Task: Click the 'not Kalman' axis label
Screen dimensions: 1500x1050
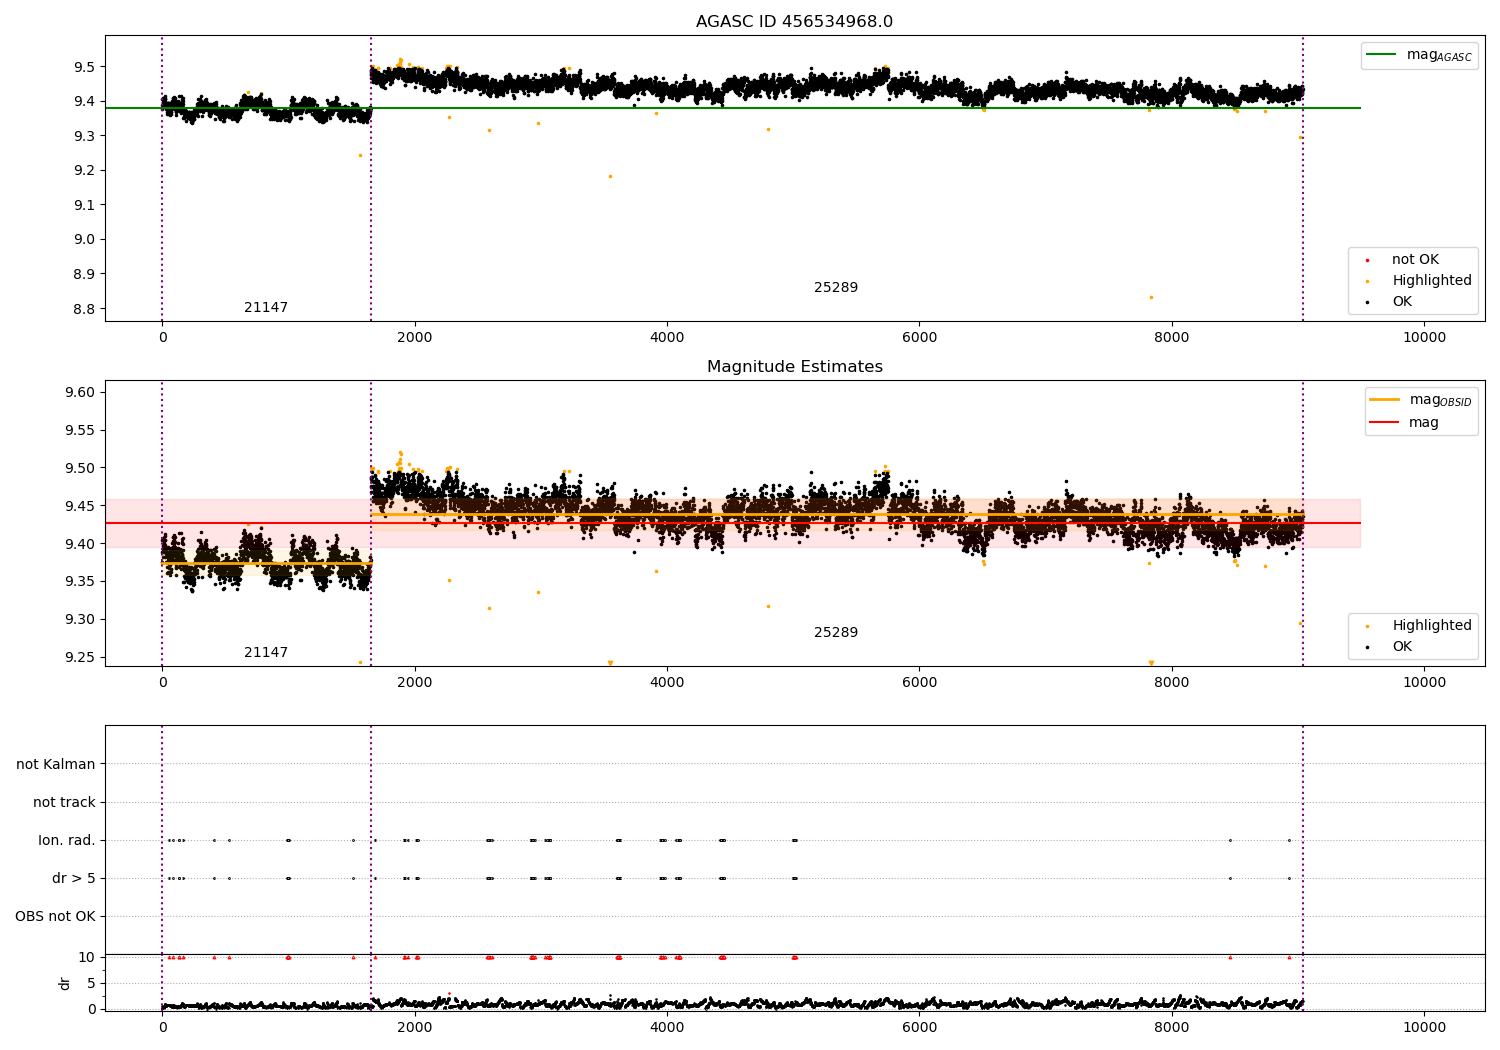Action: 56,764
